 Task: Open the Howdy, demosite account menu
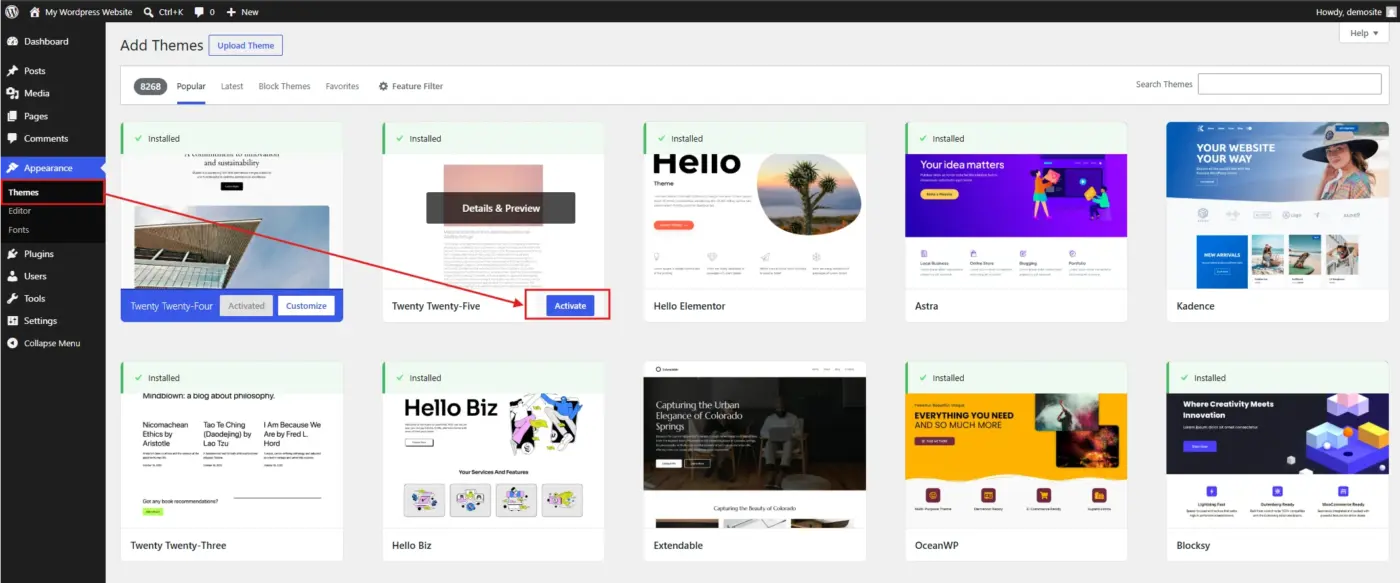pos(1355,12)
